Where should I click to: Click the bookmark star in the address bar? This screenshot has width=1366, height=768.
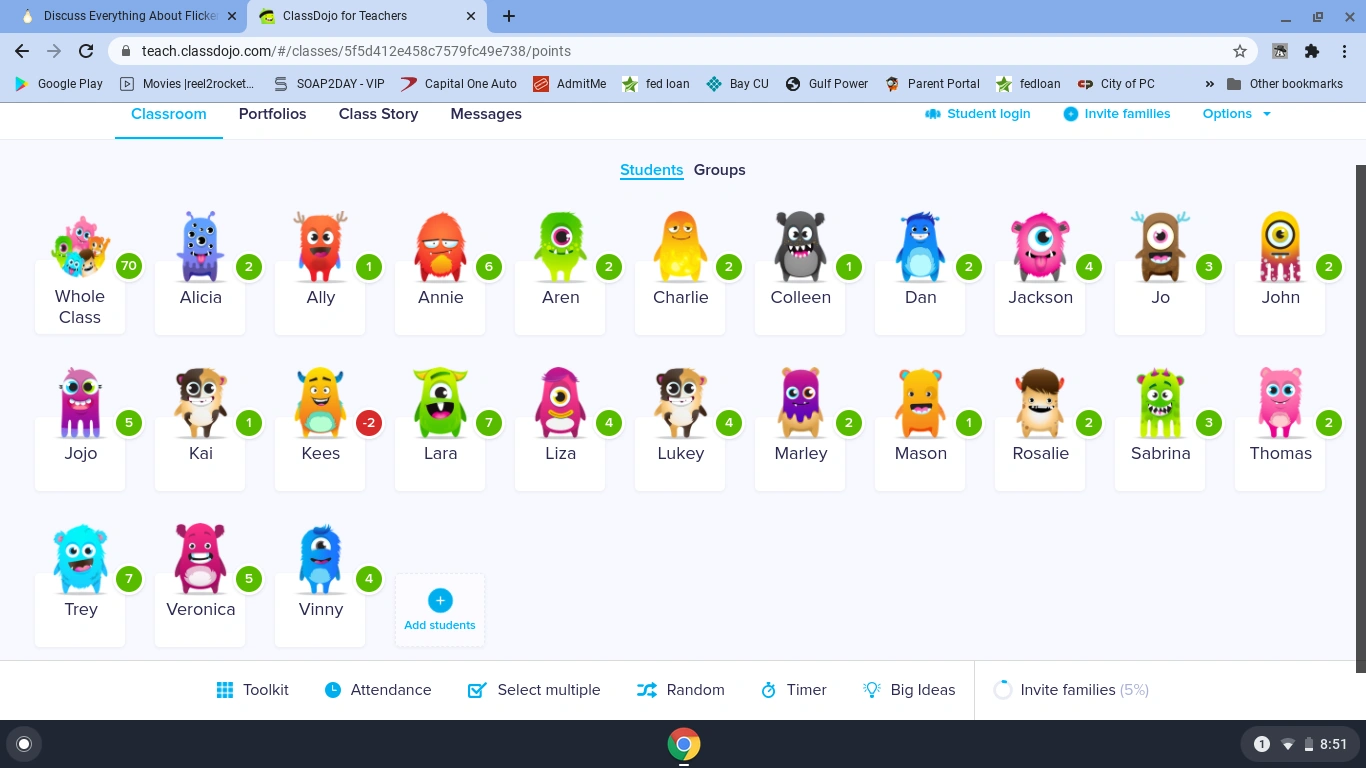click(1240, 51)
